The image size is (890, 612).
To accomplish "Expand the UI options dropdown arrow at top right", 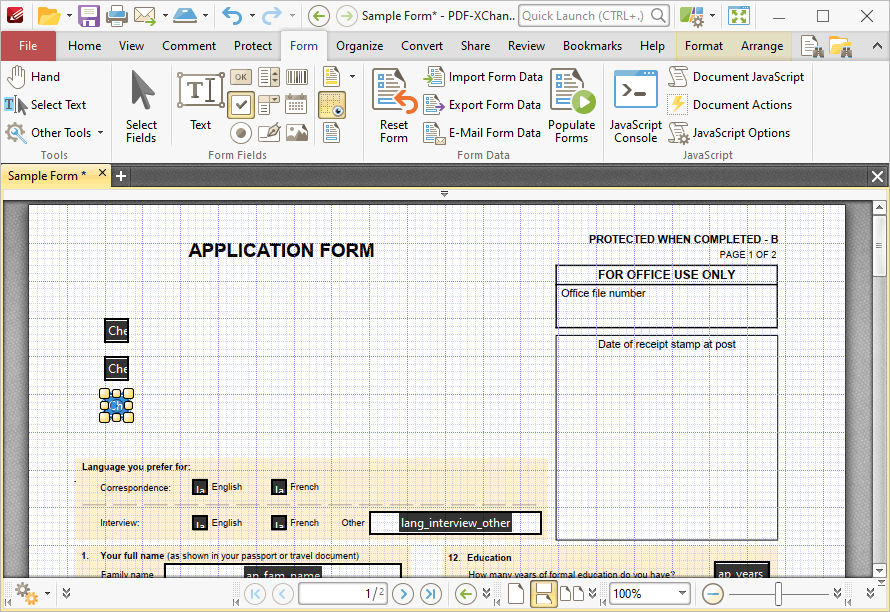I will [712, 16].
